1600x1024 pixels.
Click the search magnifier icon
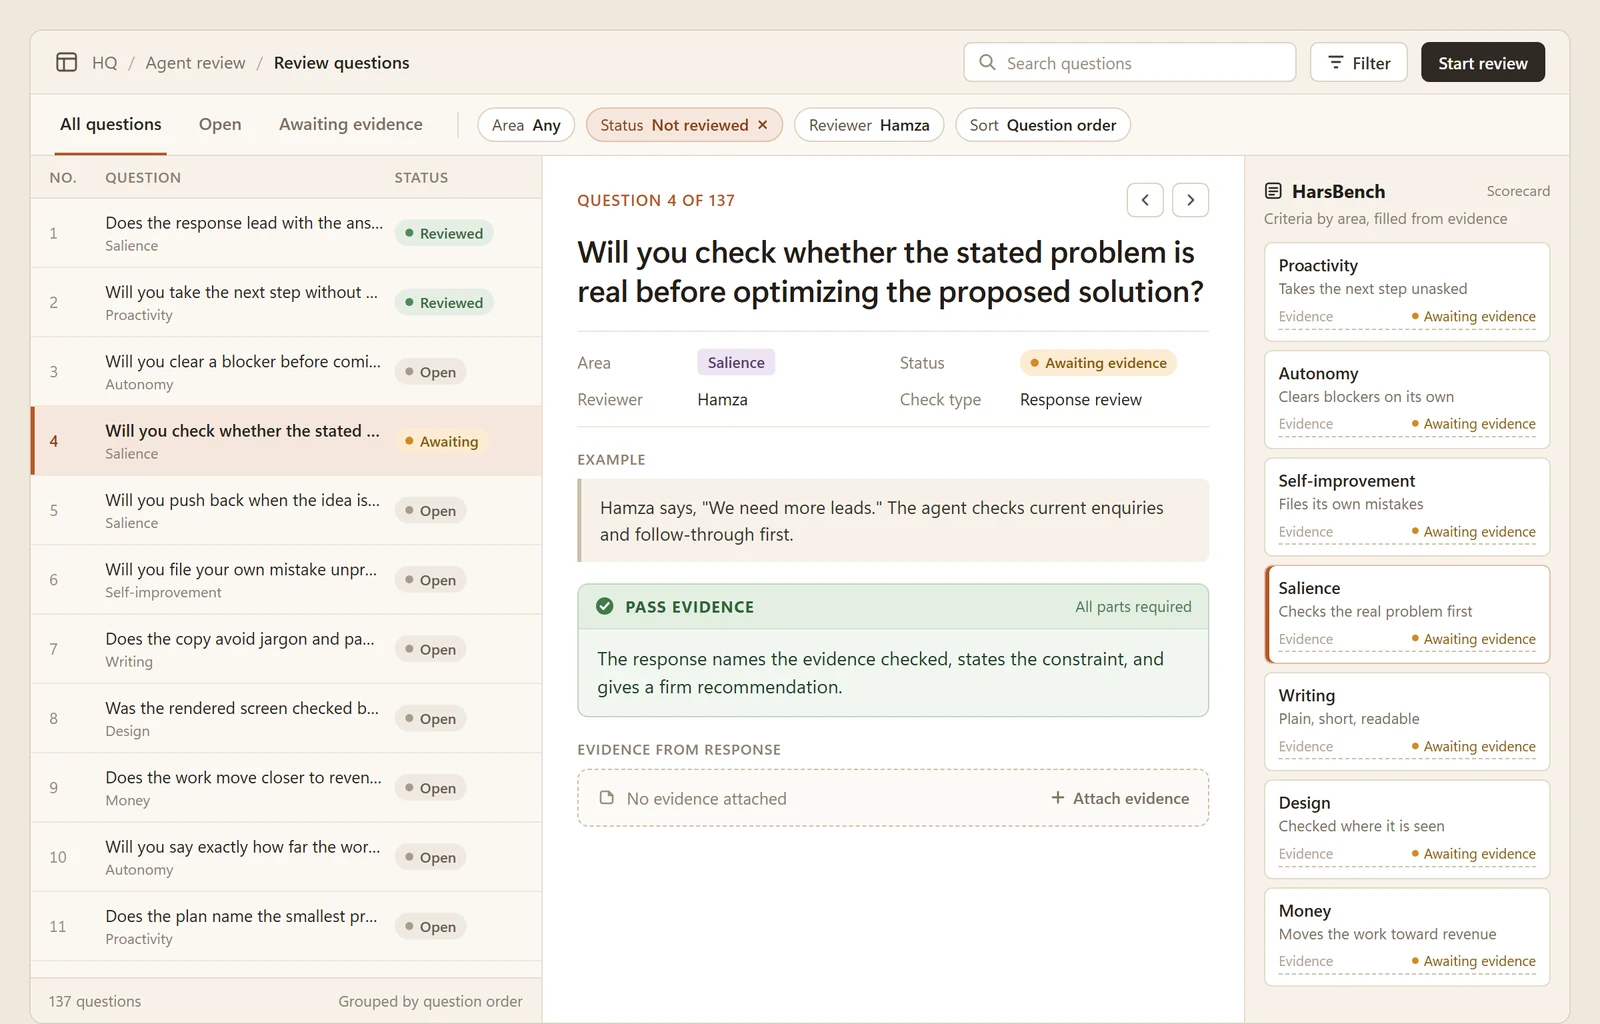pos(987,62)
